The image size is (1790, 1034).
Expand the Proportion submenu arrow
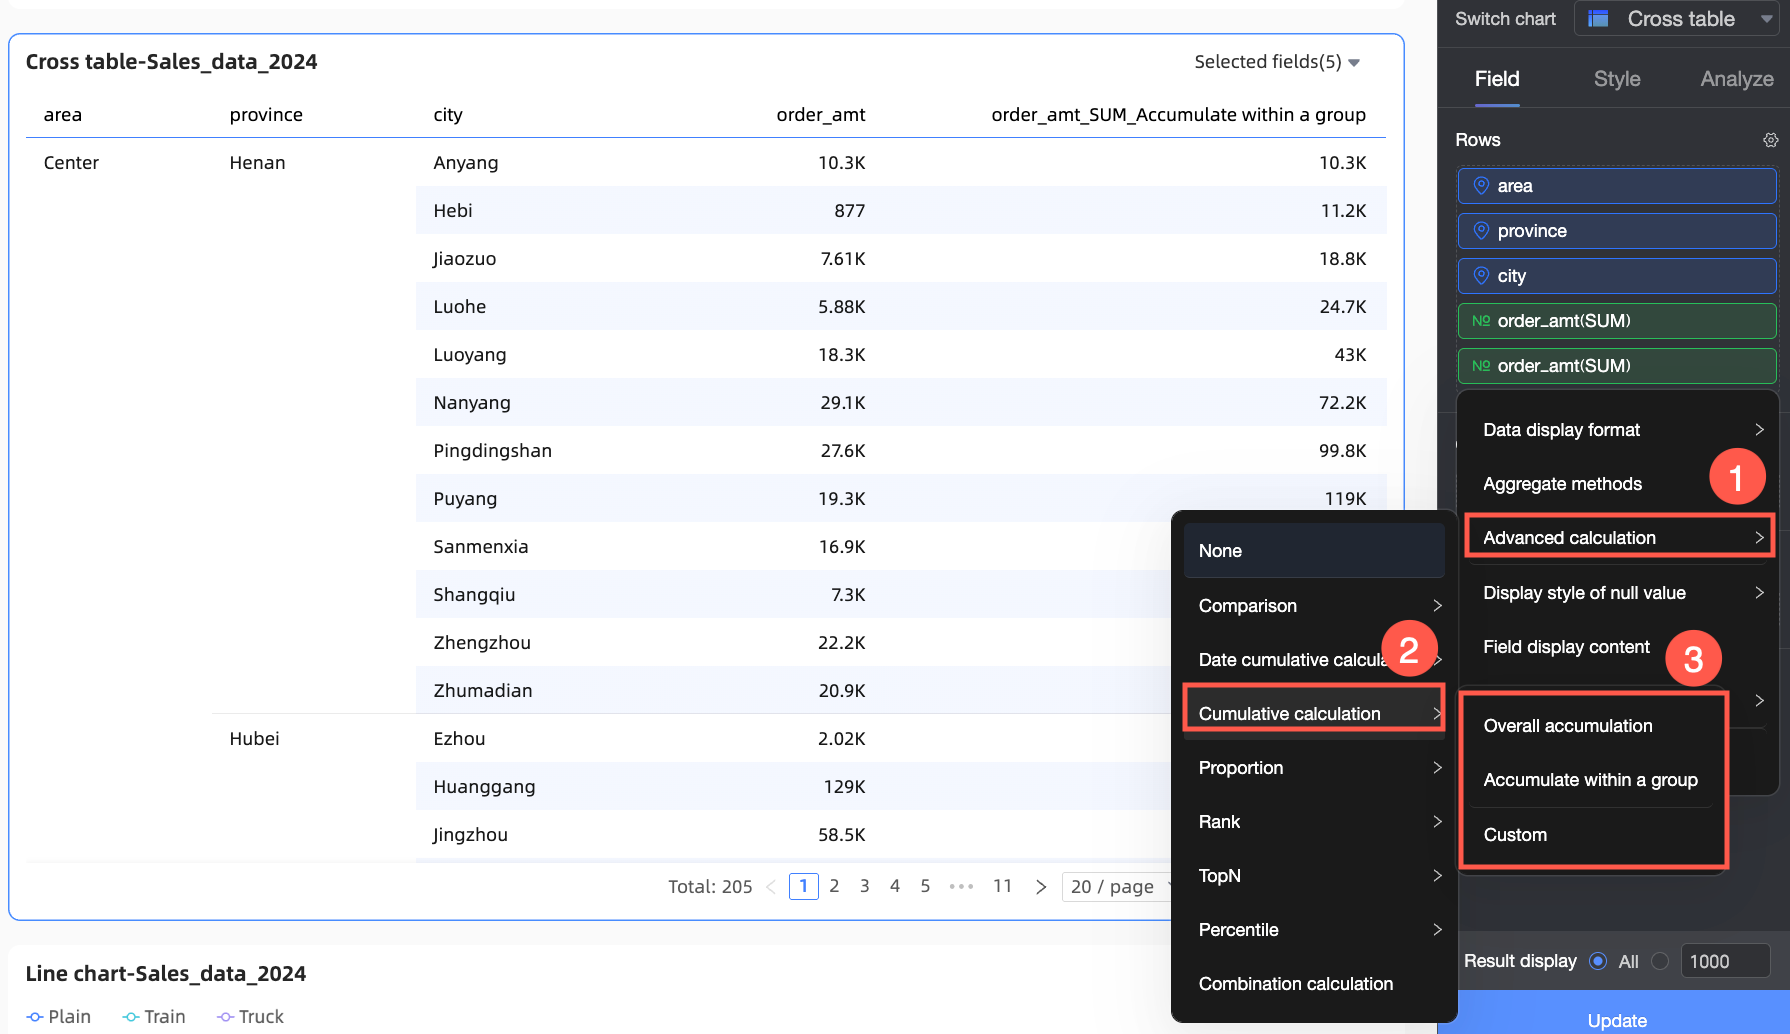[1437, 768]
